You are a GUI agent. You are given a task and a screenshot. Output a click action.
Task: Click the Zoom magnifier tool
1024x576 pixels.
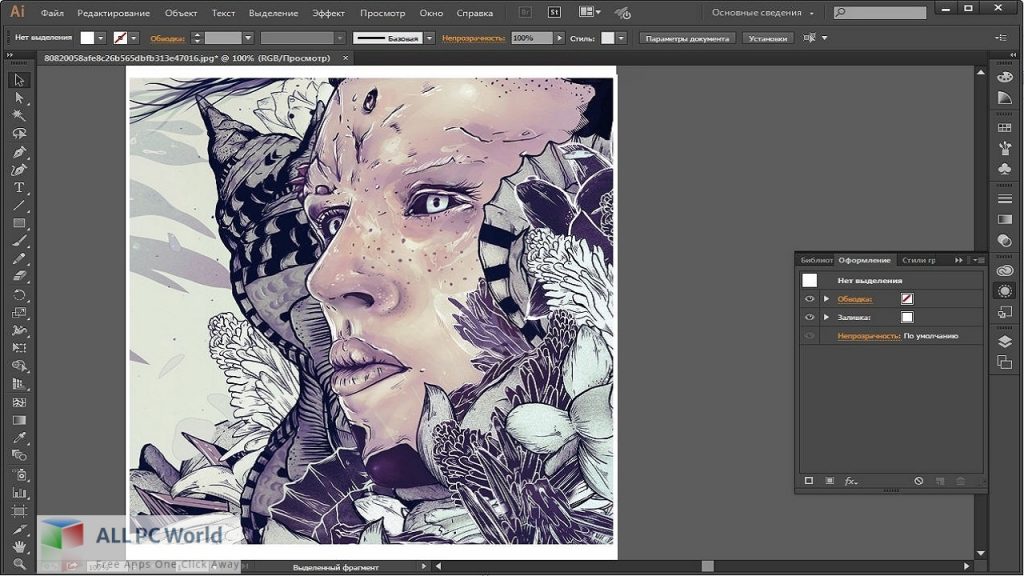18,564
